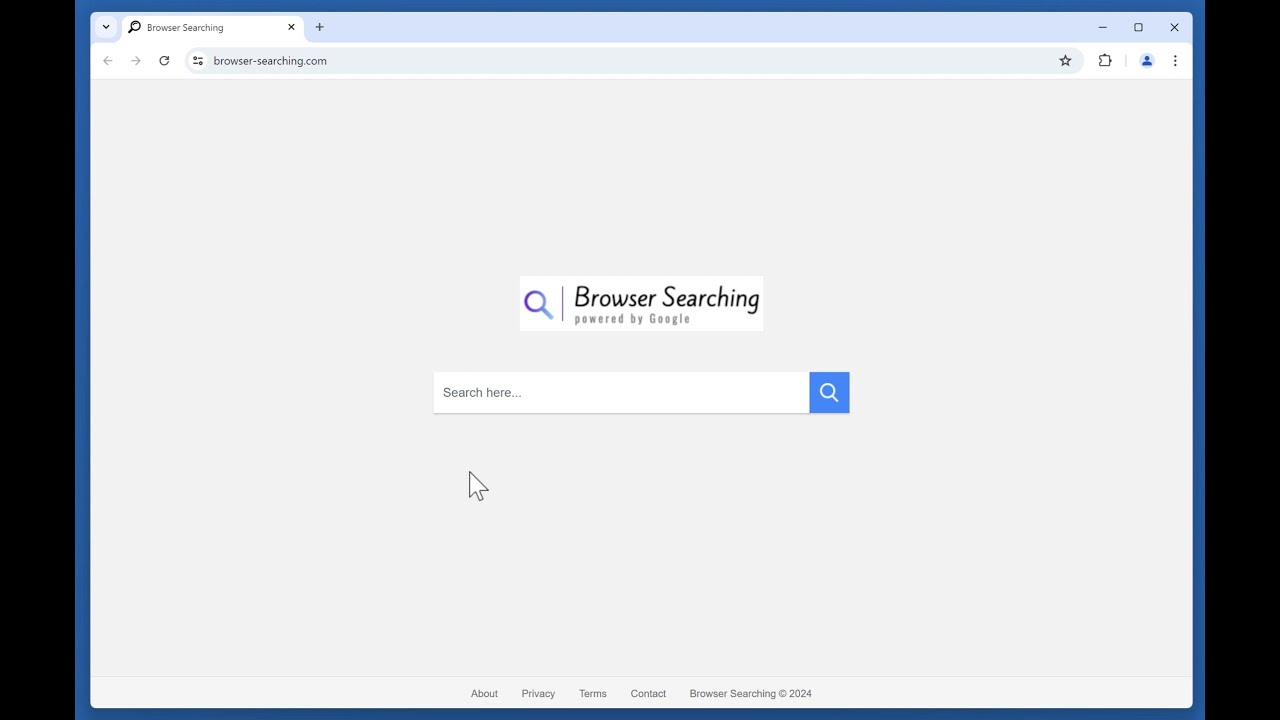Click the blue search magnifier button
This screenshot has width=1280, height=720.
click(829, 393)
